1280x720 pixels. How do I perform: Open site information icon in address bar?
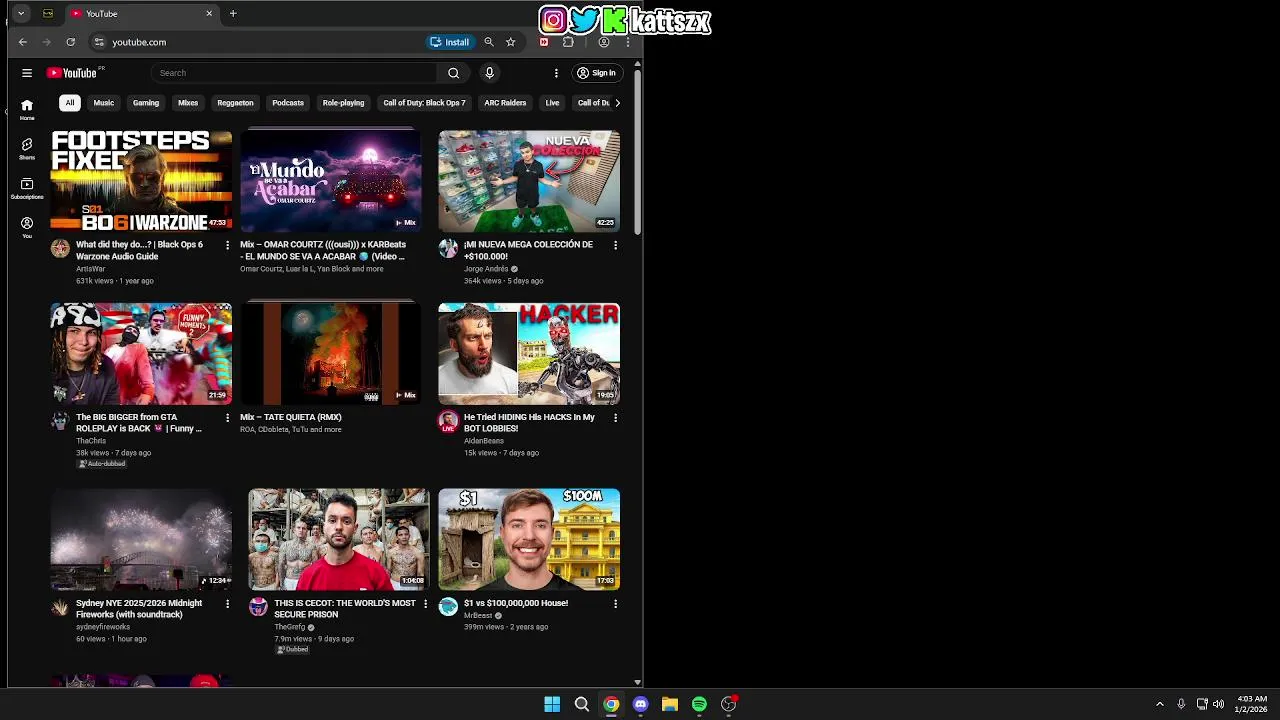[x=98, y=42]
